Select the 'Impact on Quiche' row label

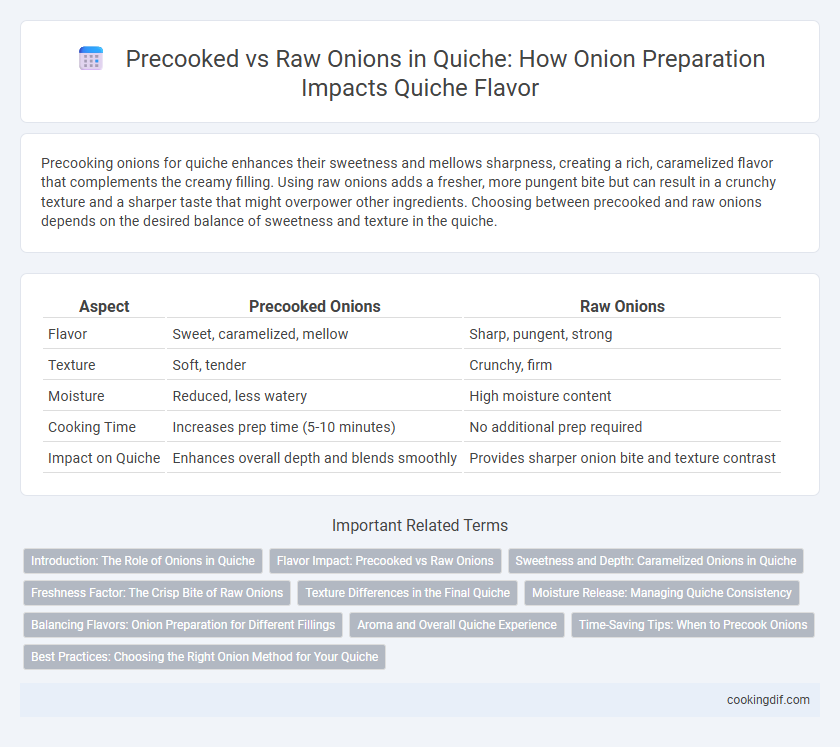point(104,458)
